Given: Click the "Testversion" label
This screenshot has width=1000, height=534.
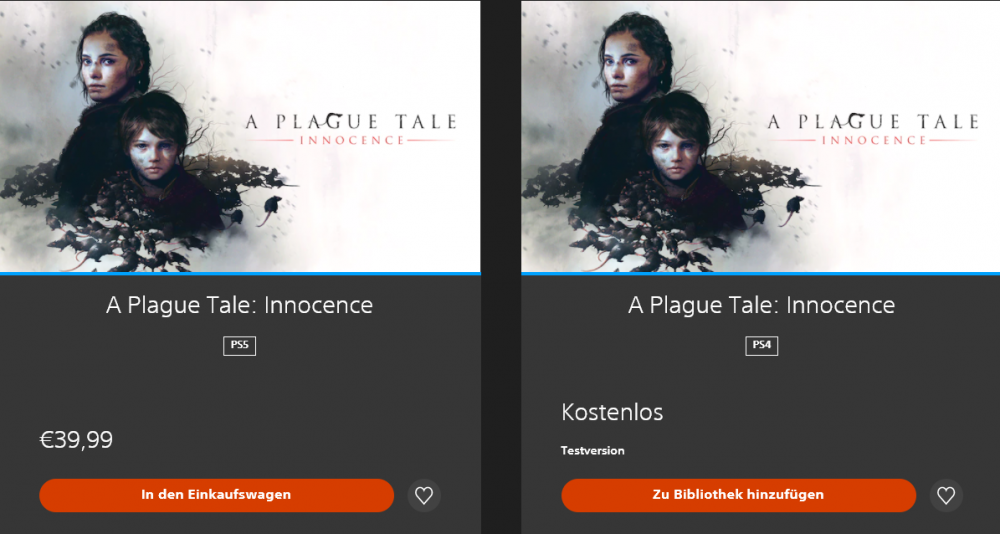Looking at the screenshot, I should (x=593, y=451).
